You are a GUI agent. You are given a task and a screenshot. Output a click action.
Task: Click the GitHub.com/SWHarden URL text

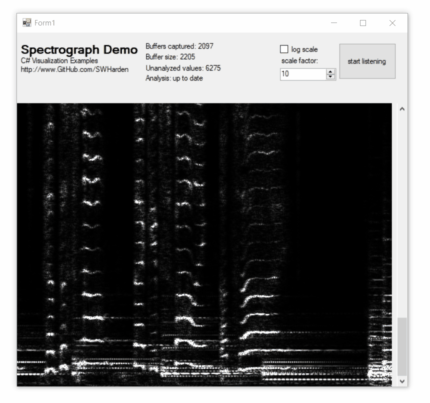tap(75, 69)
